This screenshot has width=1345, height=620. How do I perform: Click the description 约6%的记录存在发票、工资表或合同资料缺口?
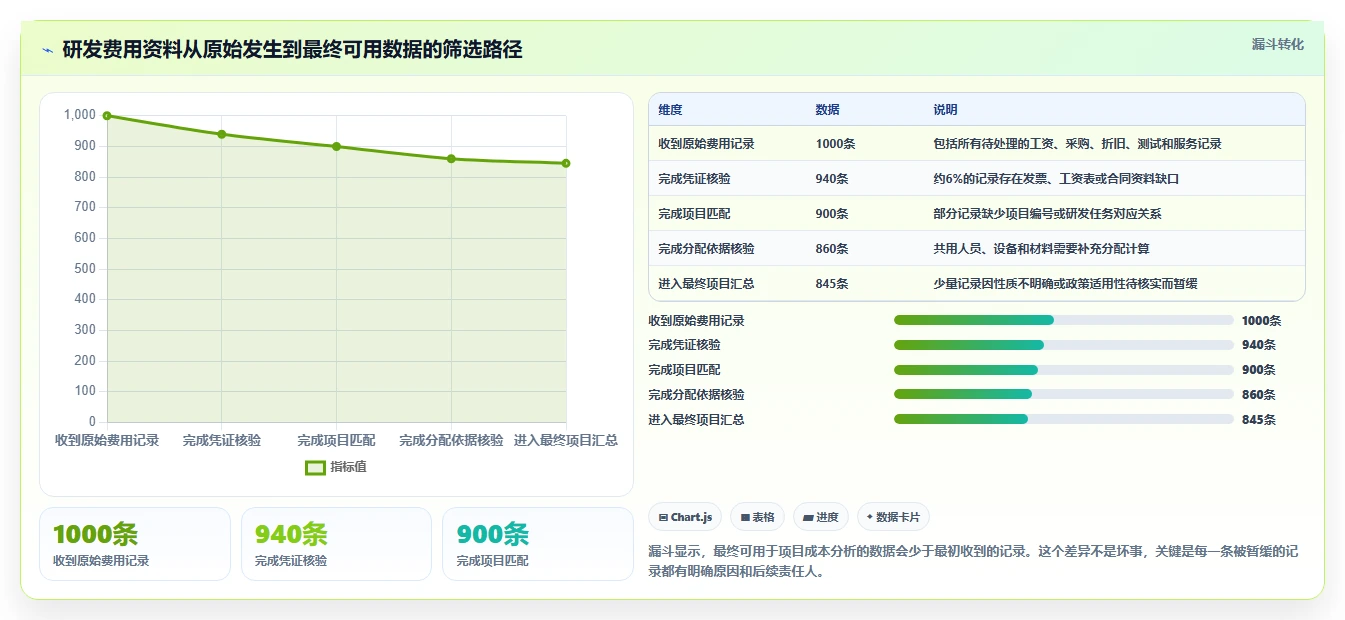1056,179
